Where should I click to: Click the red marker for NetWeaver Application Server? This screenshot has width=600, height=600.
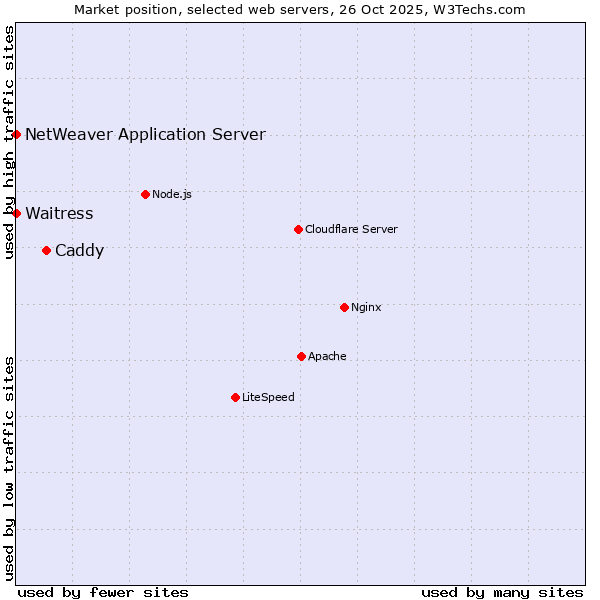16,134
